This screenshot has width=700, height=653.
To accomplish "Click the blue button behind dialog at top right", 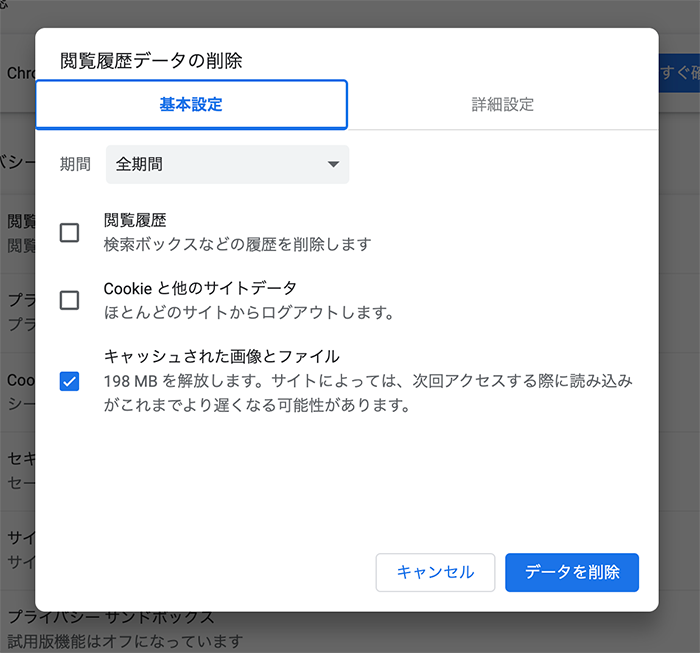I will coord(679,73).
